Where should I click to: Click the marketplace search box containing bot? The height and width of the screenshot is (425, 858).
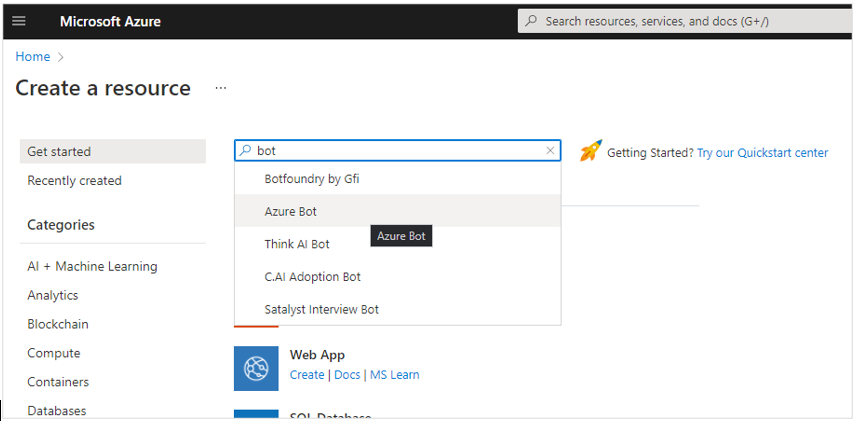pyautogui.click(x=397, y=150)
